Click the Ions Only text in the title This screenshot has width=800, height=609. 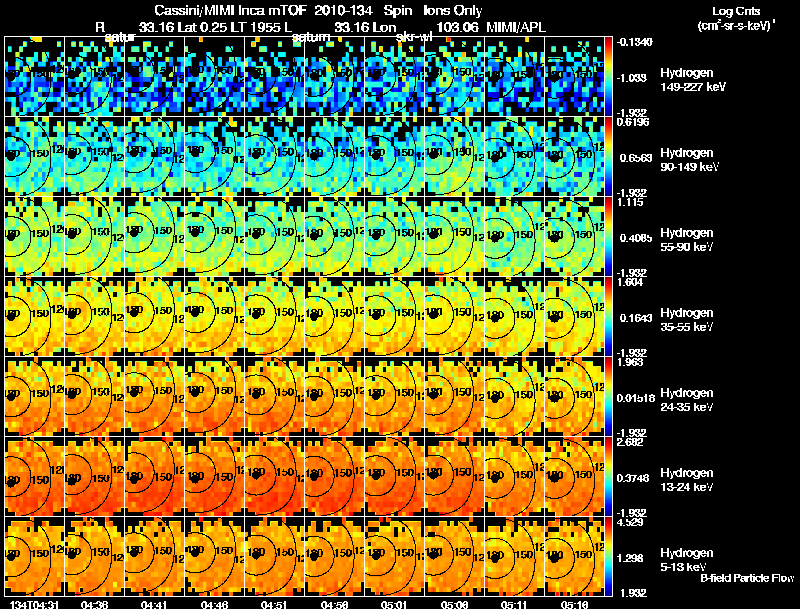click(453, 10)
